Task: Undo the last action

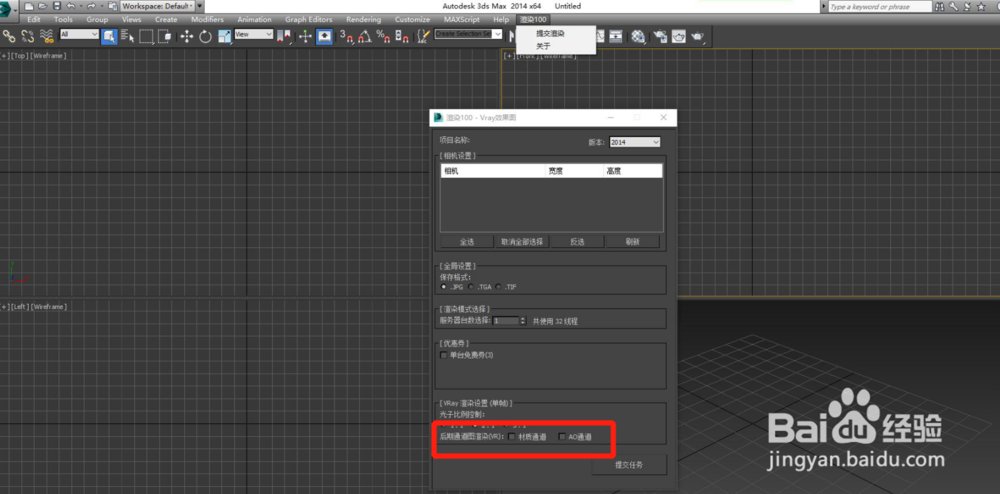Action: 70,6
